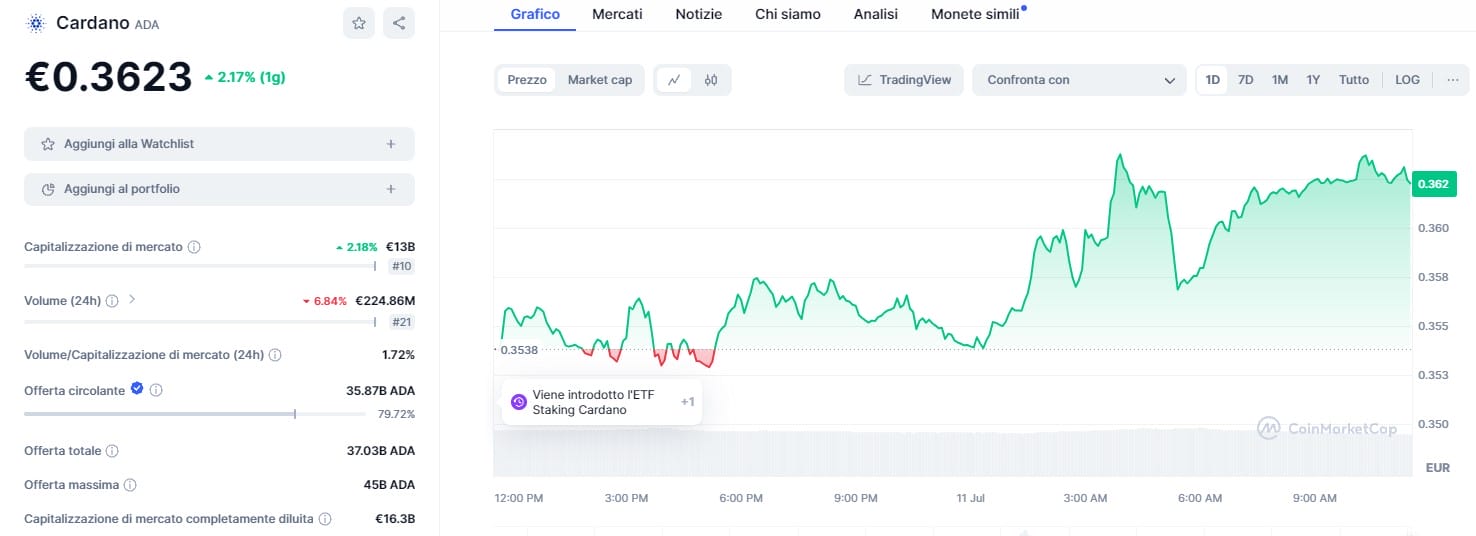Screen dimensions: 1476x536
Task: Switch to the Mercati tab
Action: coord(617,14)
